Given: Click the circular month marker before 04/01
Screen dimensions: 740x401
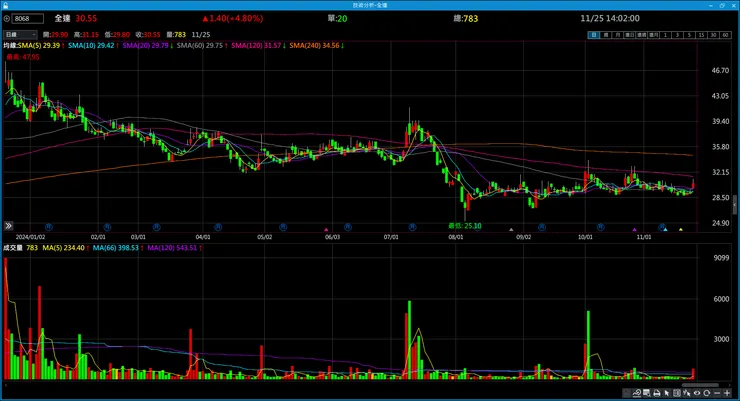Looking at the screenshot, I should [156, 227].
